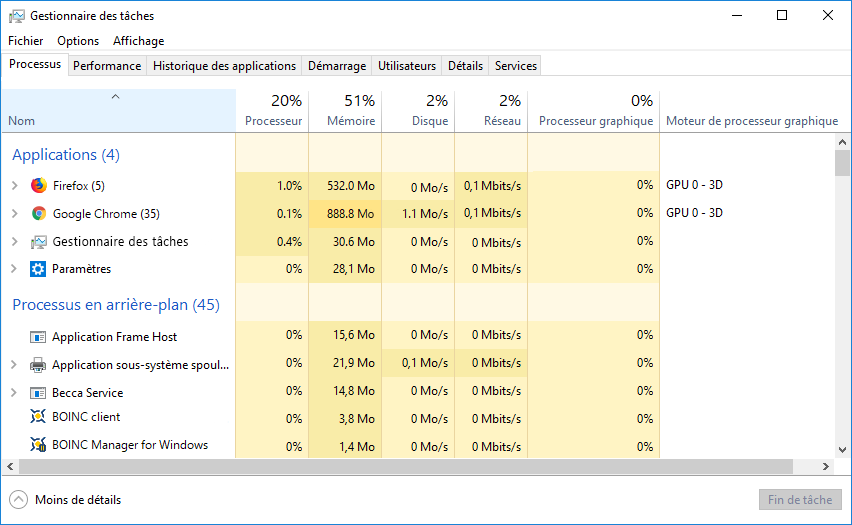852x525 pixels.
Task: Expand the Gestionnaire des tâches row
Action: pyautogui.click(x=15, y=241)
